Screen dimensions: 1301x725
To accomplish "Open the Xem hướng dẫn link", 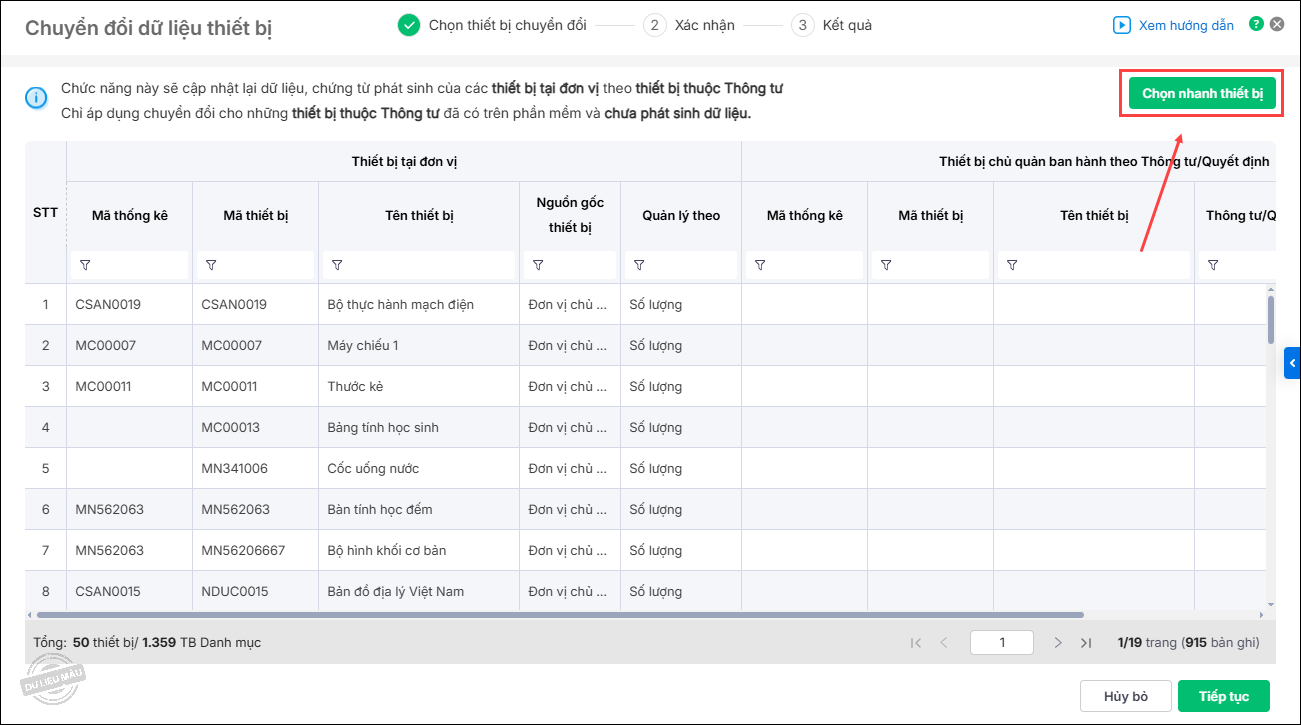I will pyautogui.click(x=1186, y=25).
